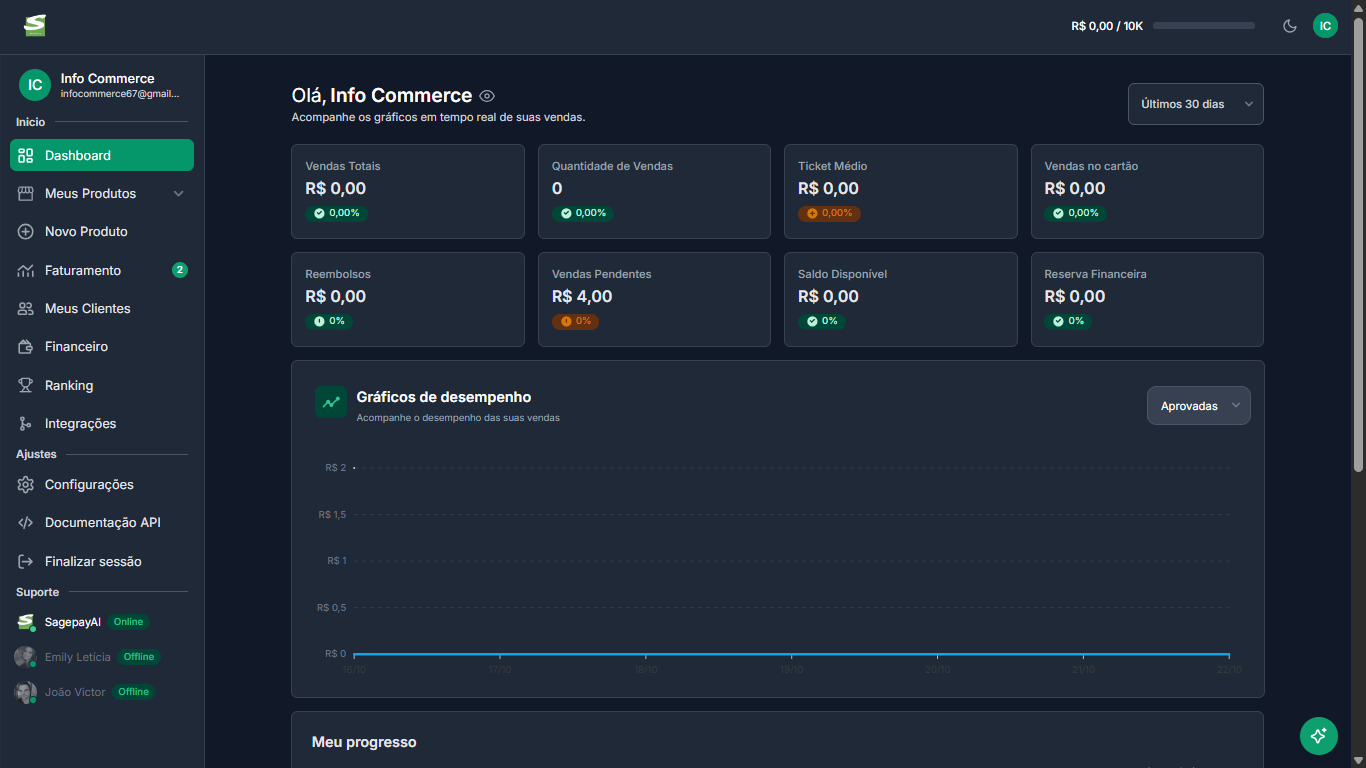This screenshot has width=1366, height=768.
Task: Click the R$ 0,00 / 10K progress bar
Action: pyautogui.click(x=1203, y=26)
